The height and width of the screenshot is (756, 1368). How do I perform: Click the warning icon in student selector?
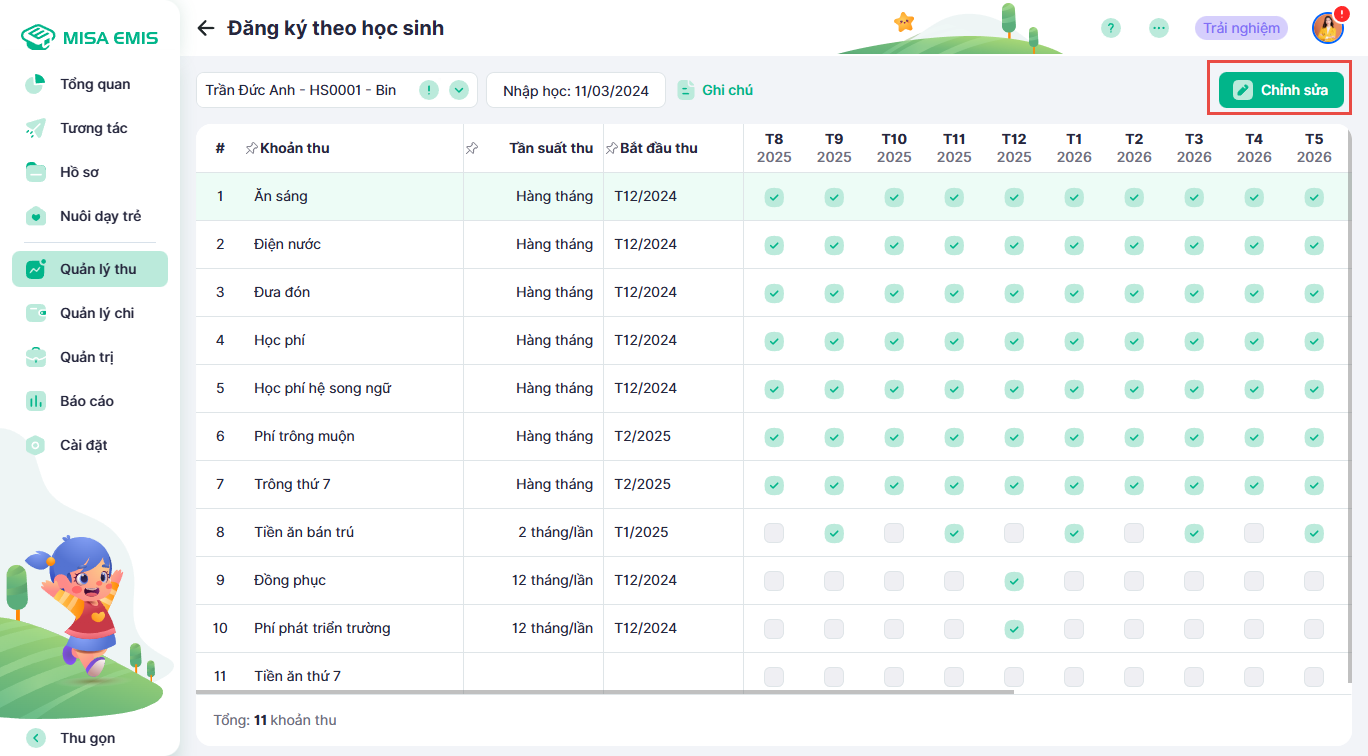[429, 90]
